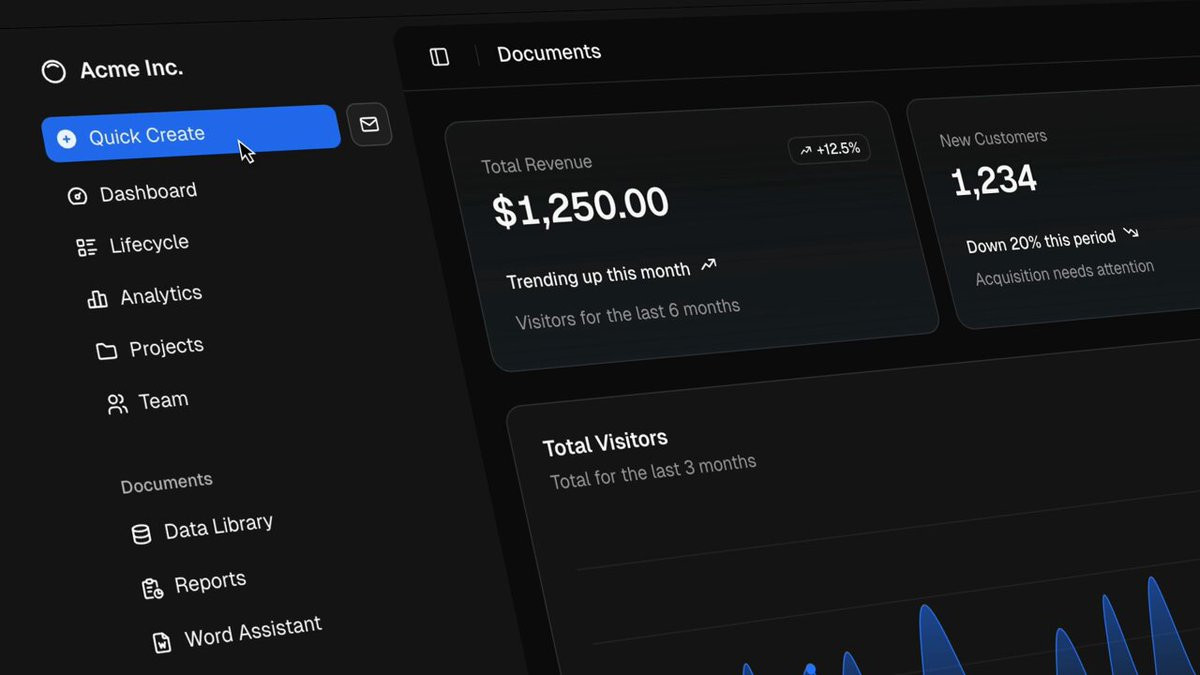Open the mail inbox icon button
Viewport: 1200px width, 675px height.
(x=369, y=124)
